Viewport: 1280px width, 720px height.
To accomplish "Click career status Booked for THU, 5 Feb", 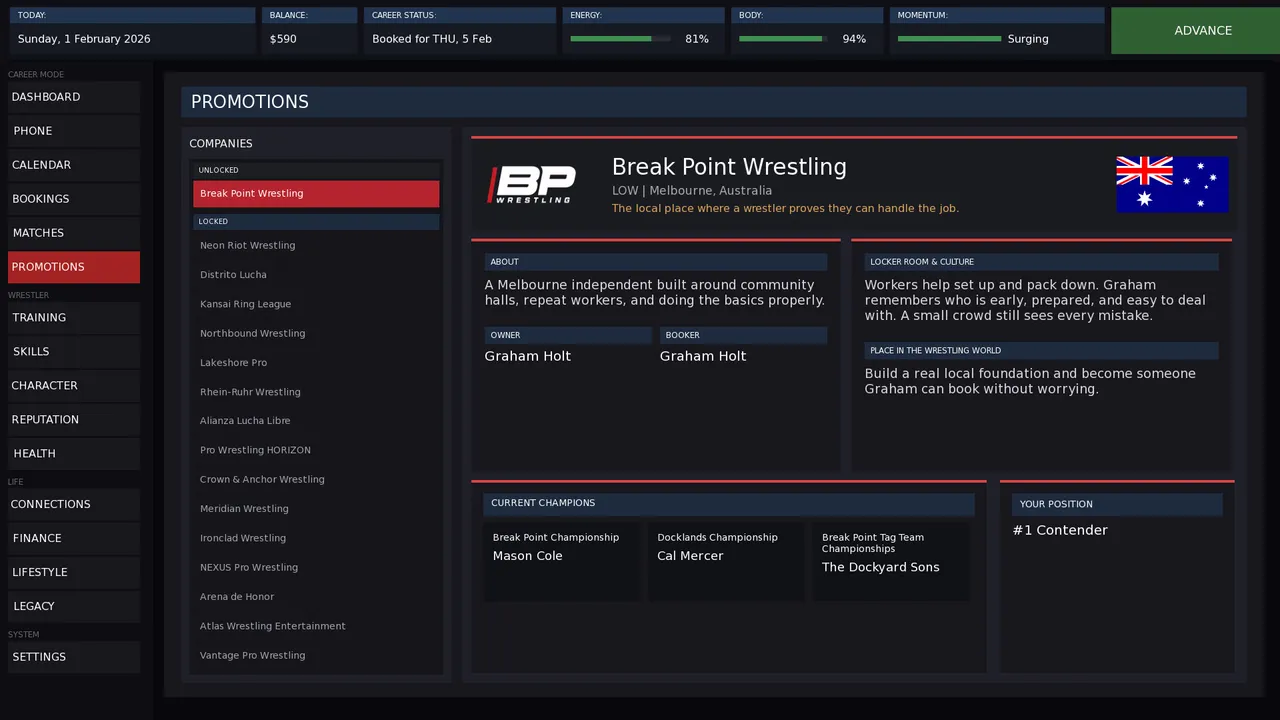I will click(432, 39).
